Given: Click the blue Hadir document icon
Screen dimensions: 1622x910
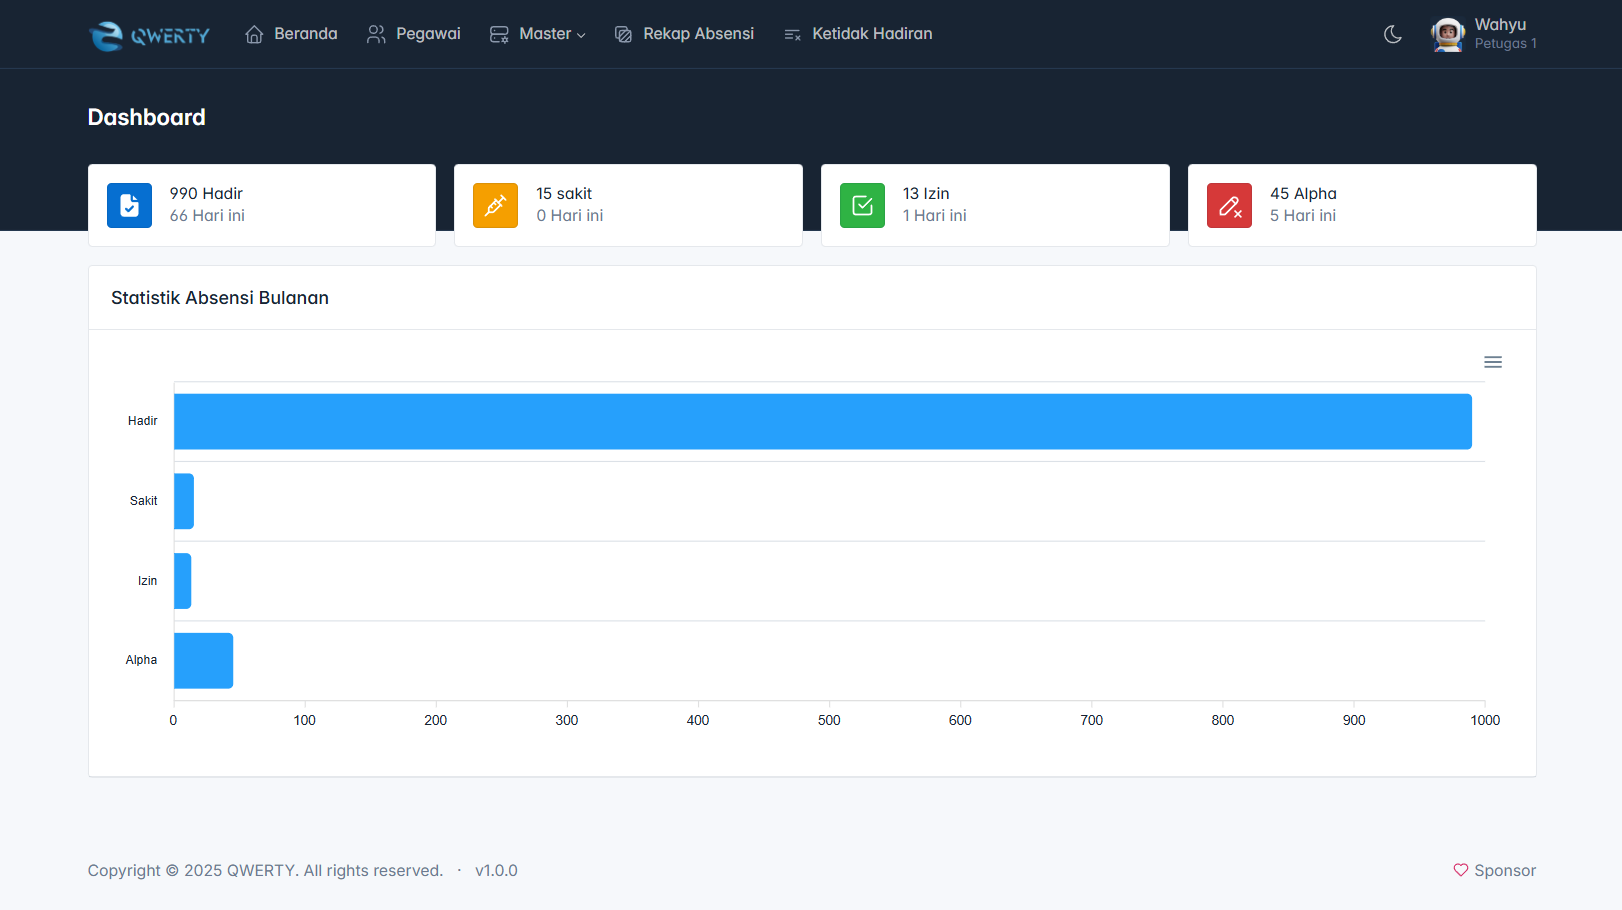Looking at the screenshot, I should point(130,205).
